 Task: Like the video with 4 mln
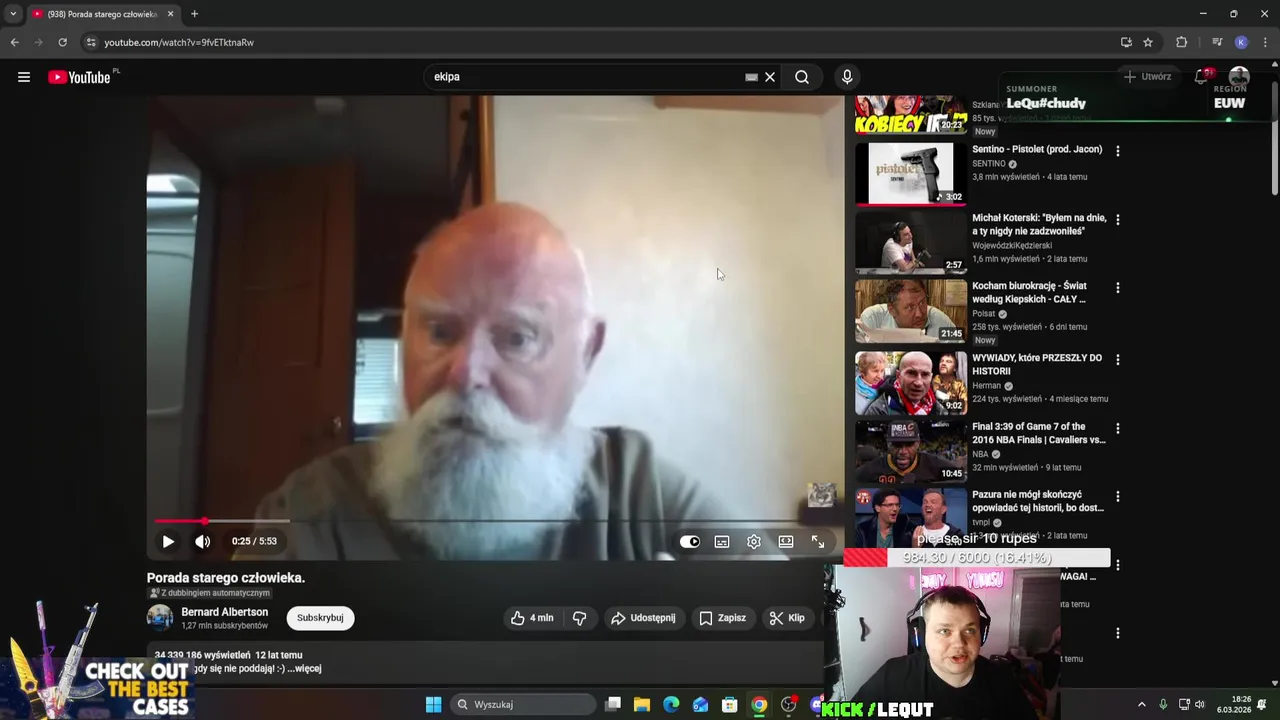point(532,618)
